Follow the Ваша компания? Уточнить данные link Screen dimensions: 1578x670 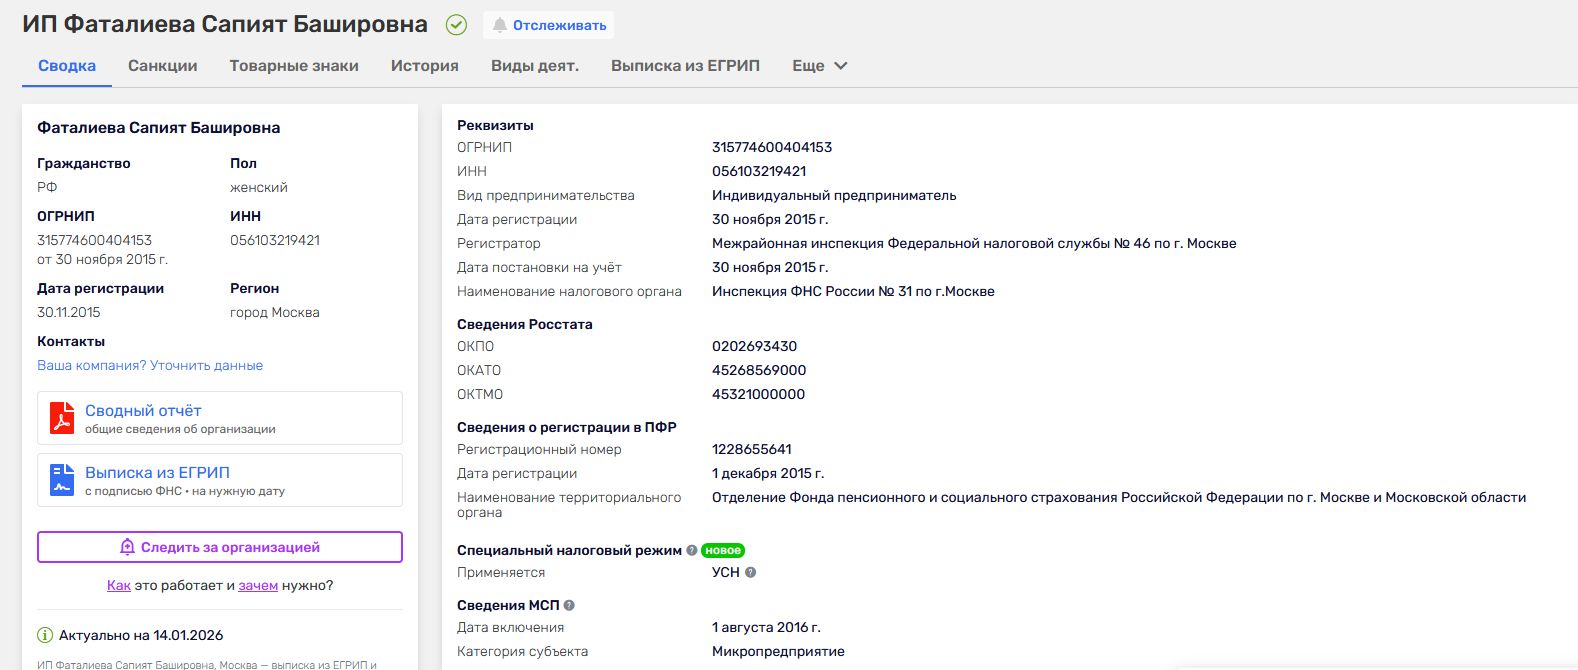[150, 366]
